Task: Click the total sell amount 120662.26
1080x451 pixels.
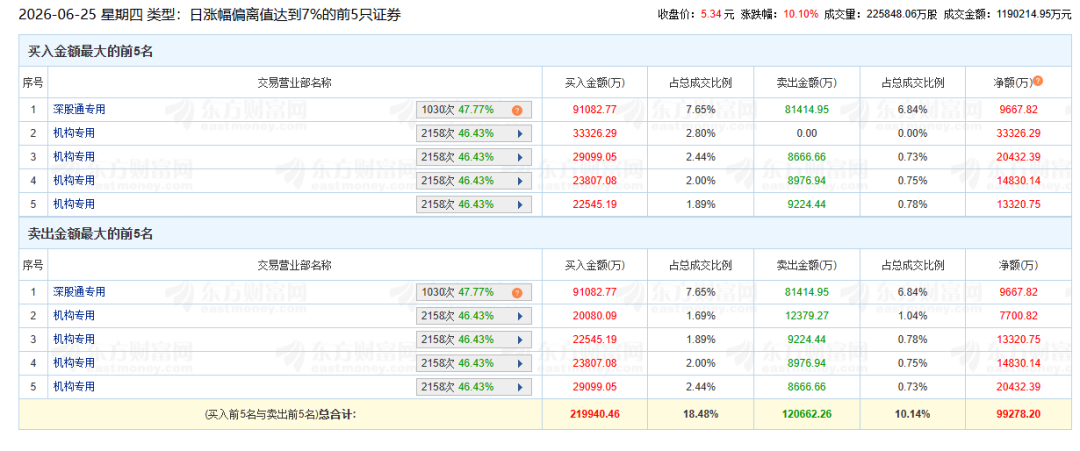Action: 807,415
